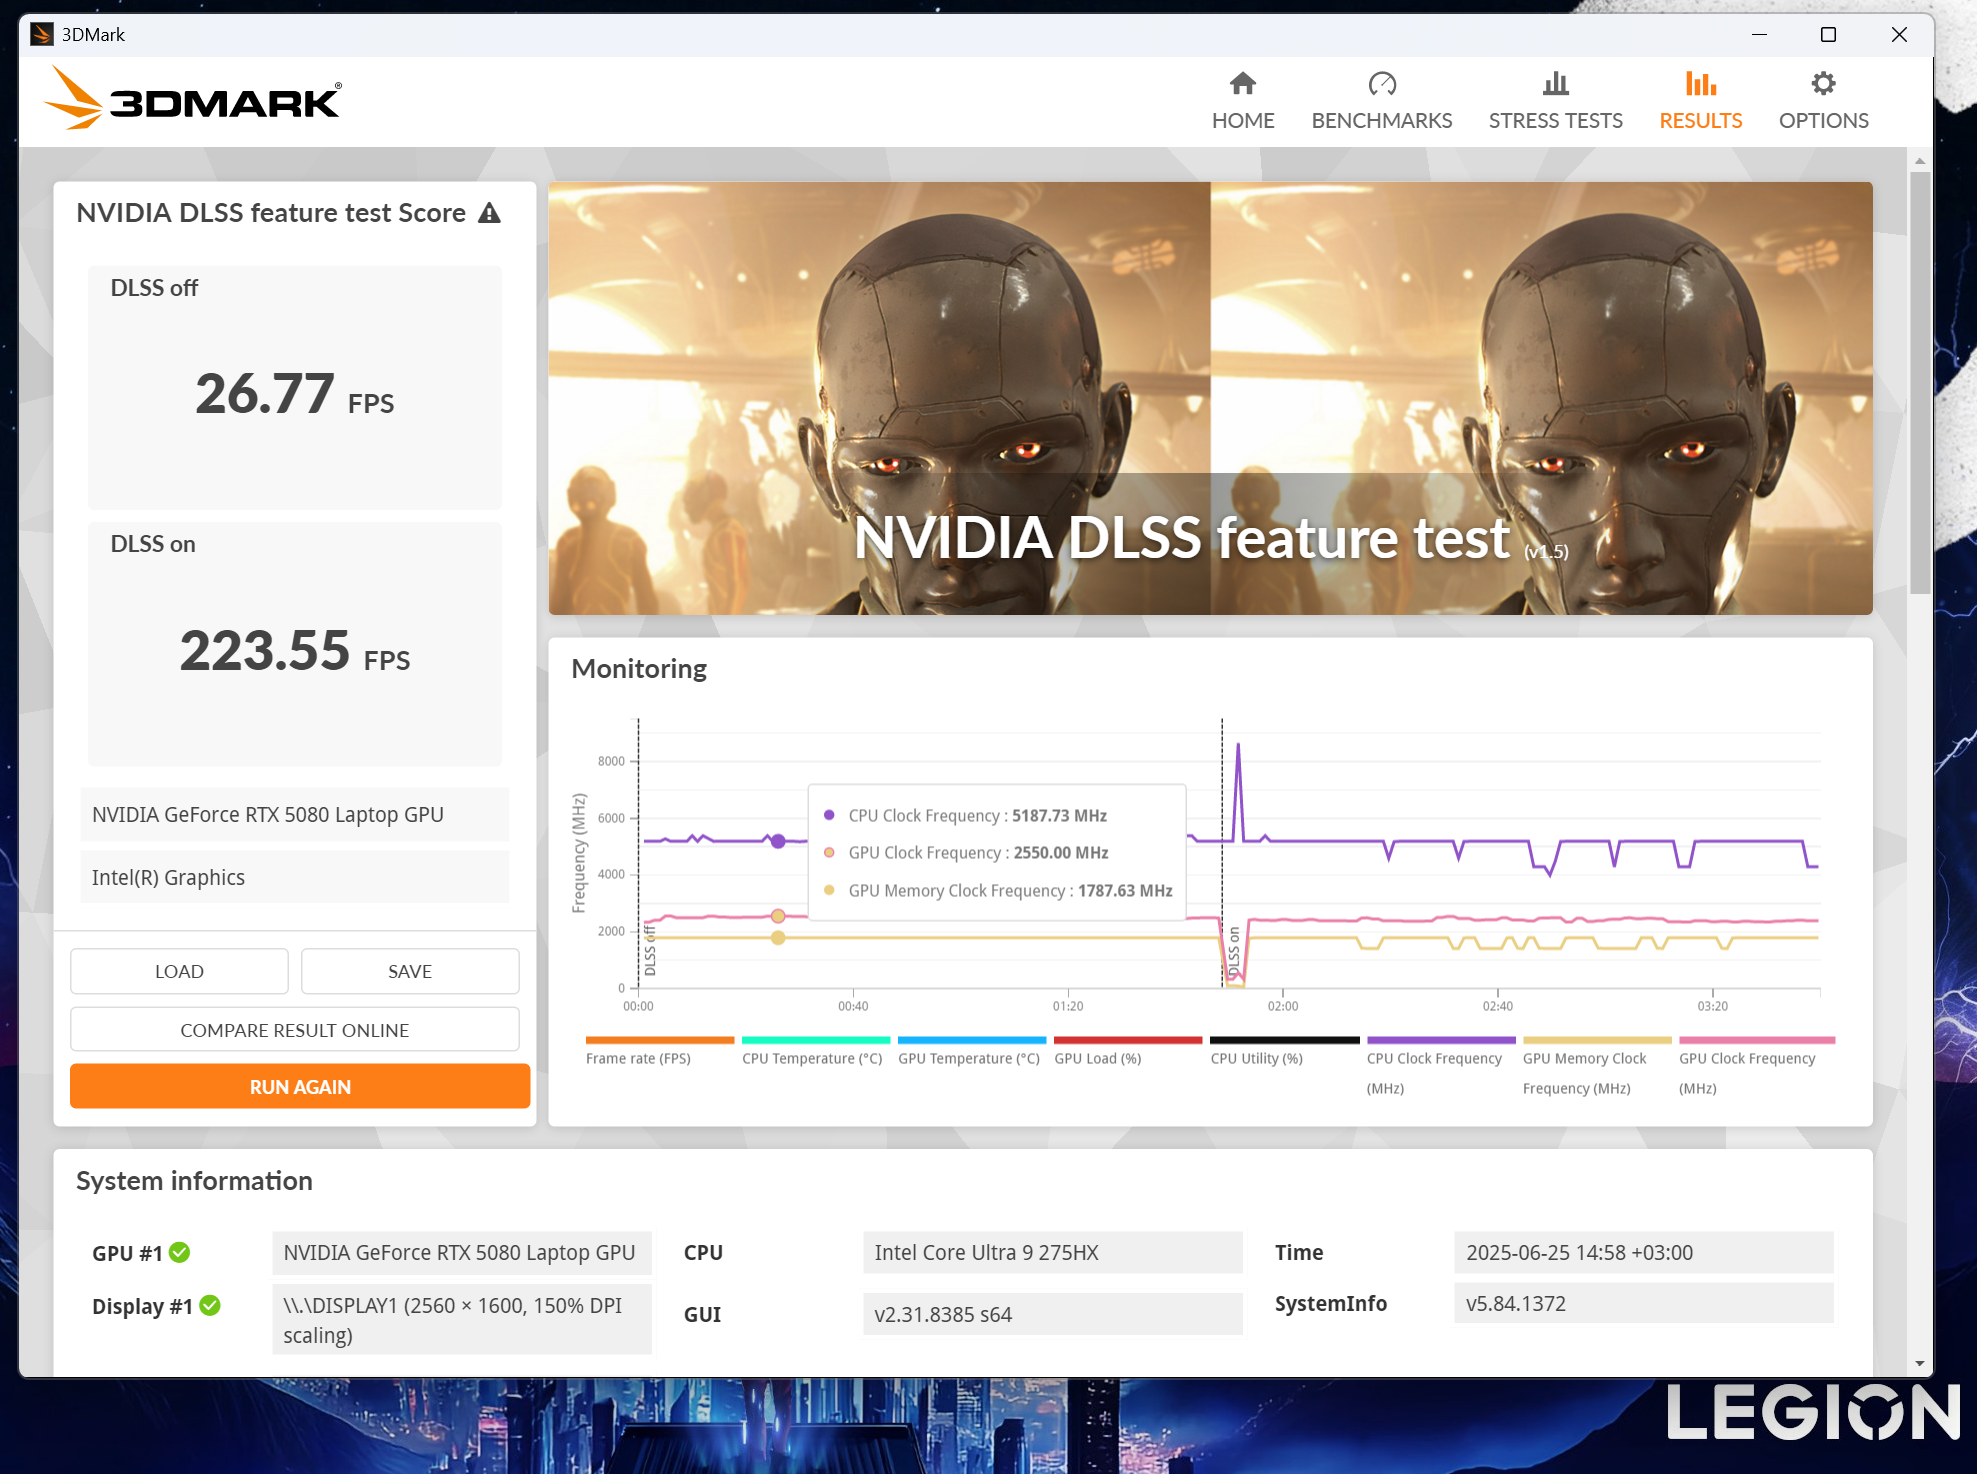Click the Intel Core Ultra 9 275HX field
Image resolution: width=1977 pixels, height=1474 pixels.
point(1052,1252)
